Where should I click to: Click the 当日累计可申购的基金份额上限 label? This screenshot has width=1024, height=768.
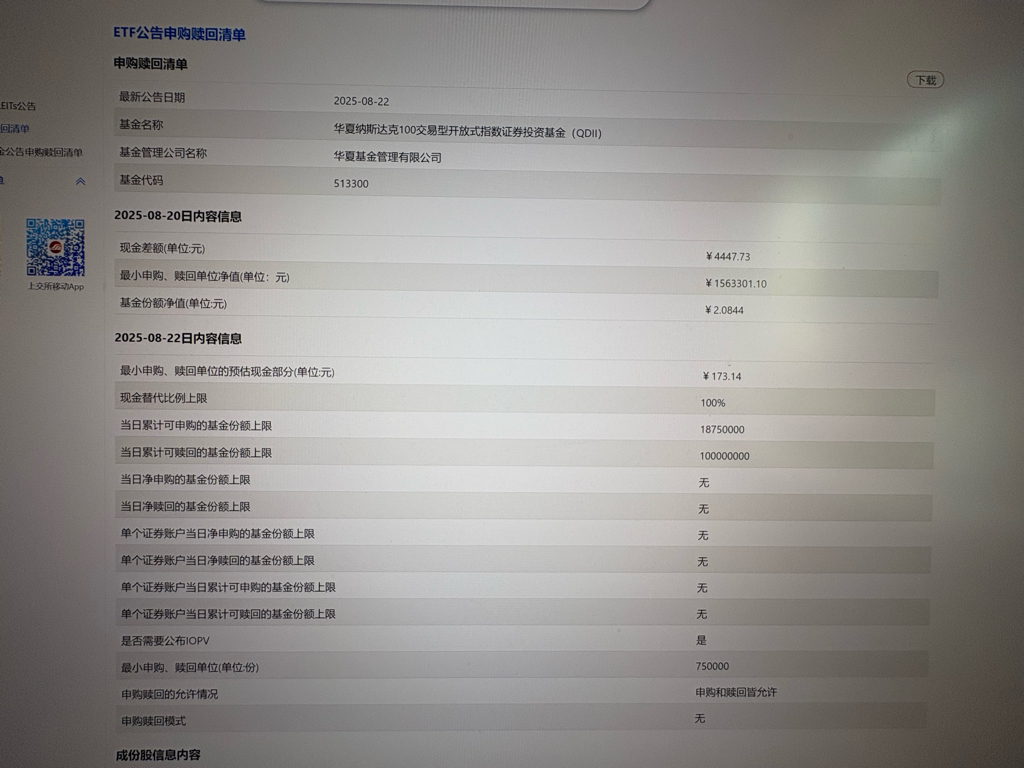pyautogui.click(x=196, y=425)
